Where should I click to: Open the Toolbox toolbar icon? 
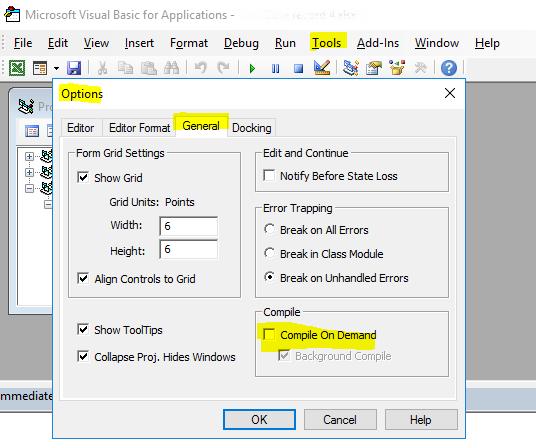coord(420,68)
